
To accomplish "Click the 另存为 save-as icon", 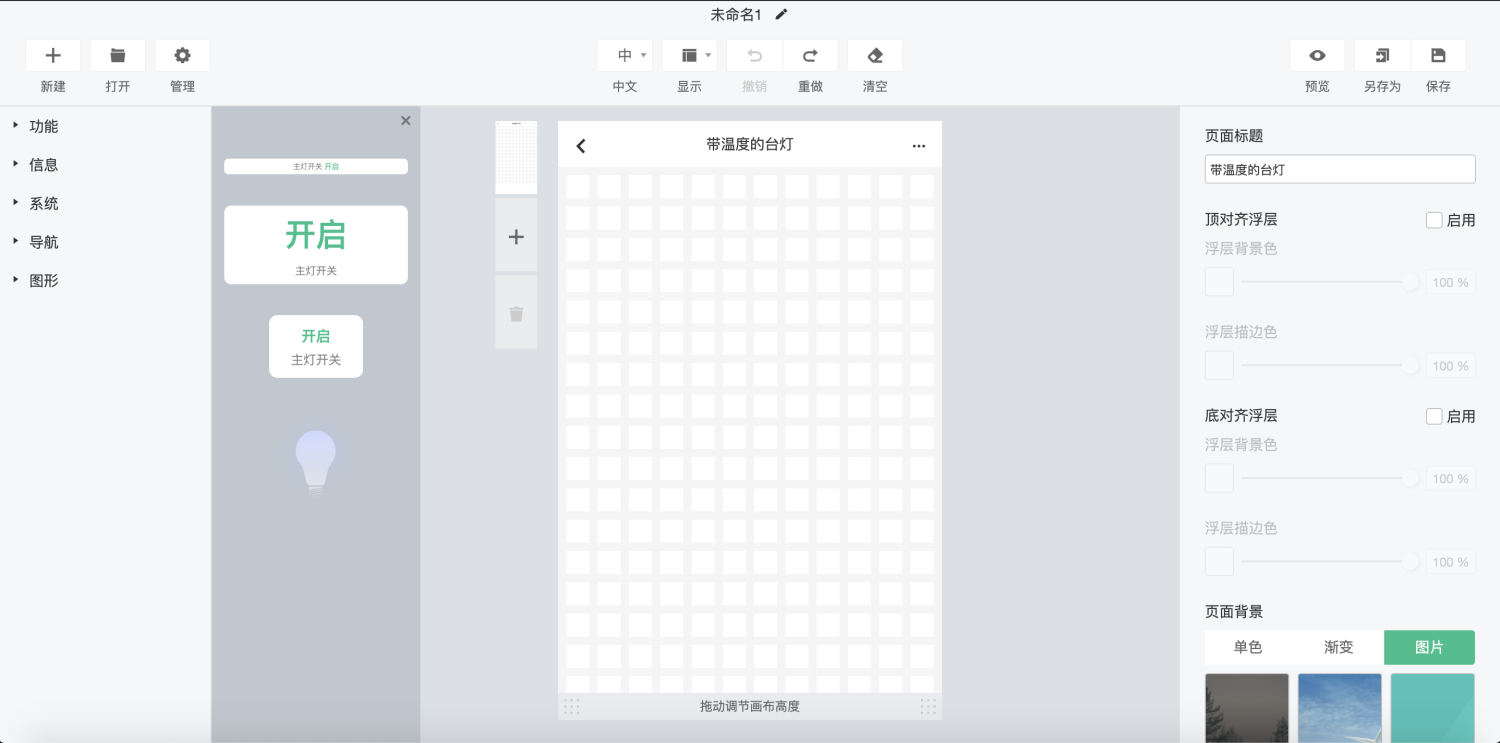I will tap(1382, 55).
